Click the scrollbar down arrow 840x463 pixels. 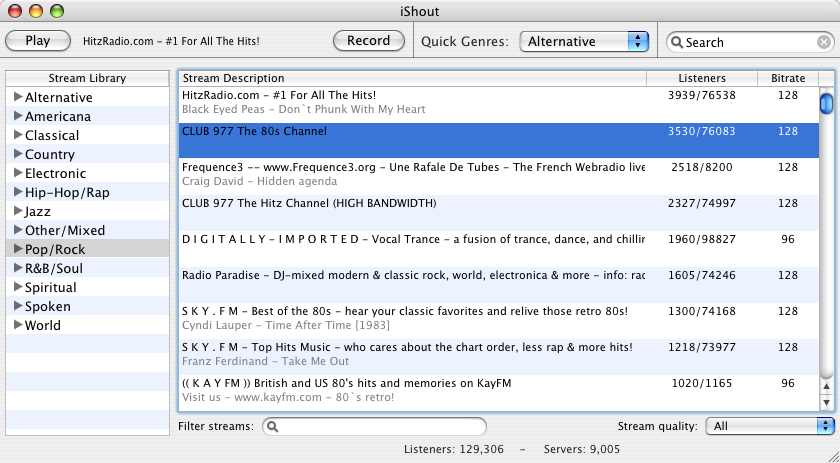(827, 402)
